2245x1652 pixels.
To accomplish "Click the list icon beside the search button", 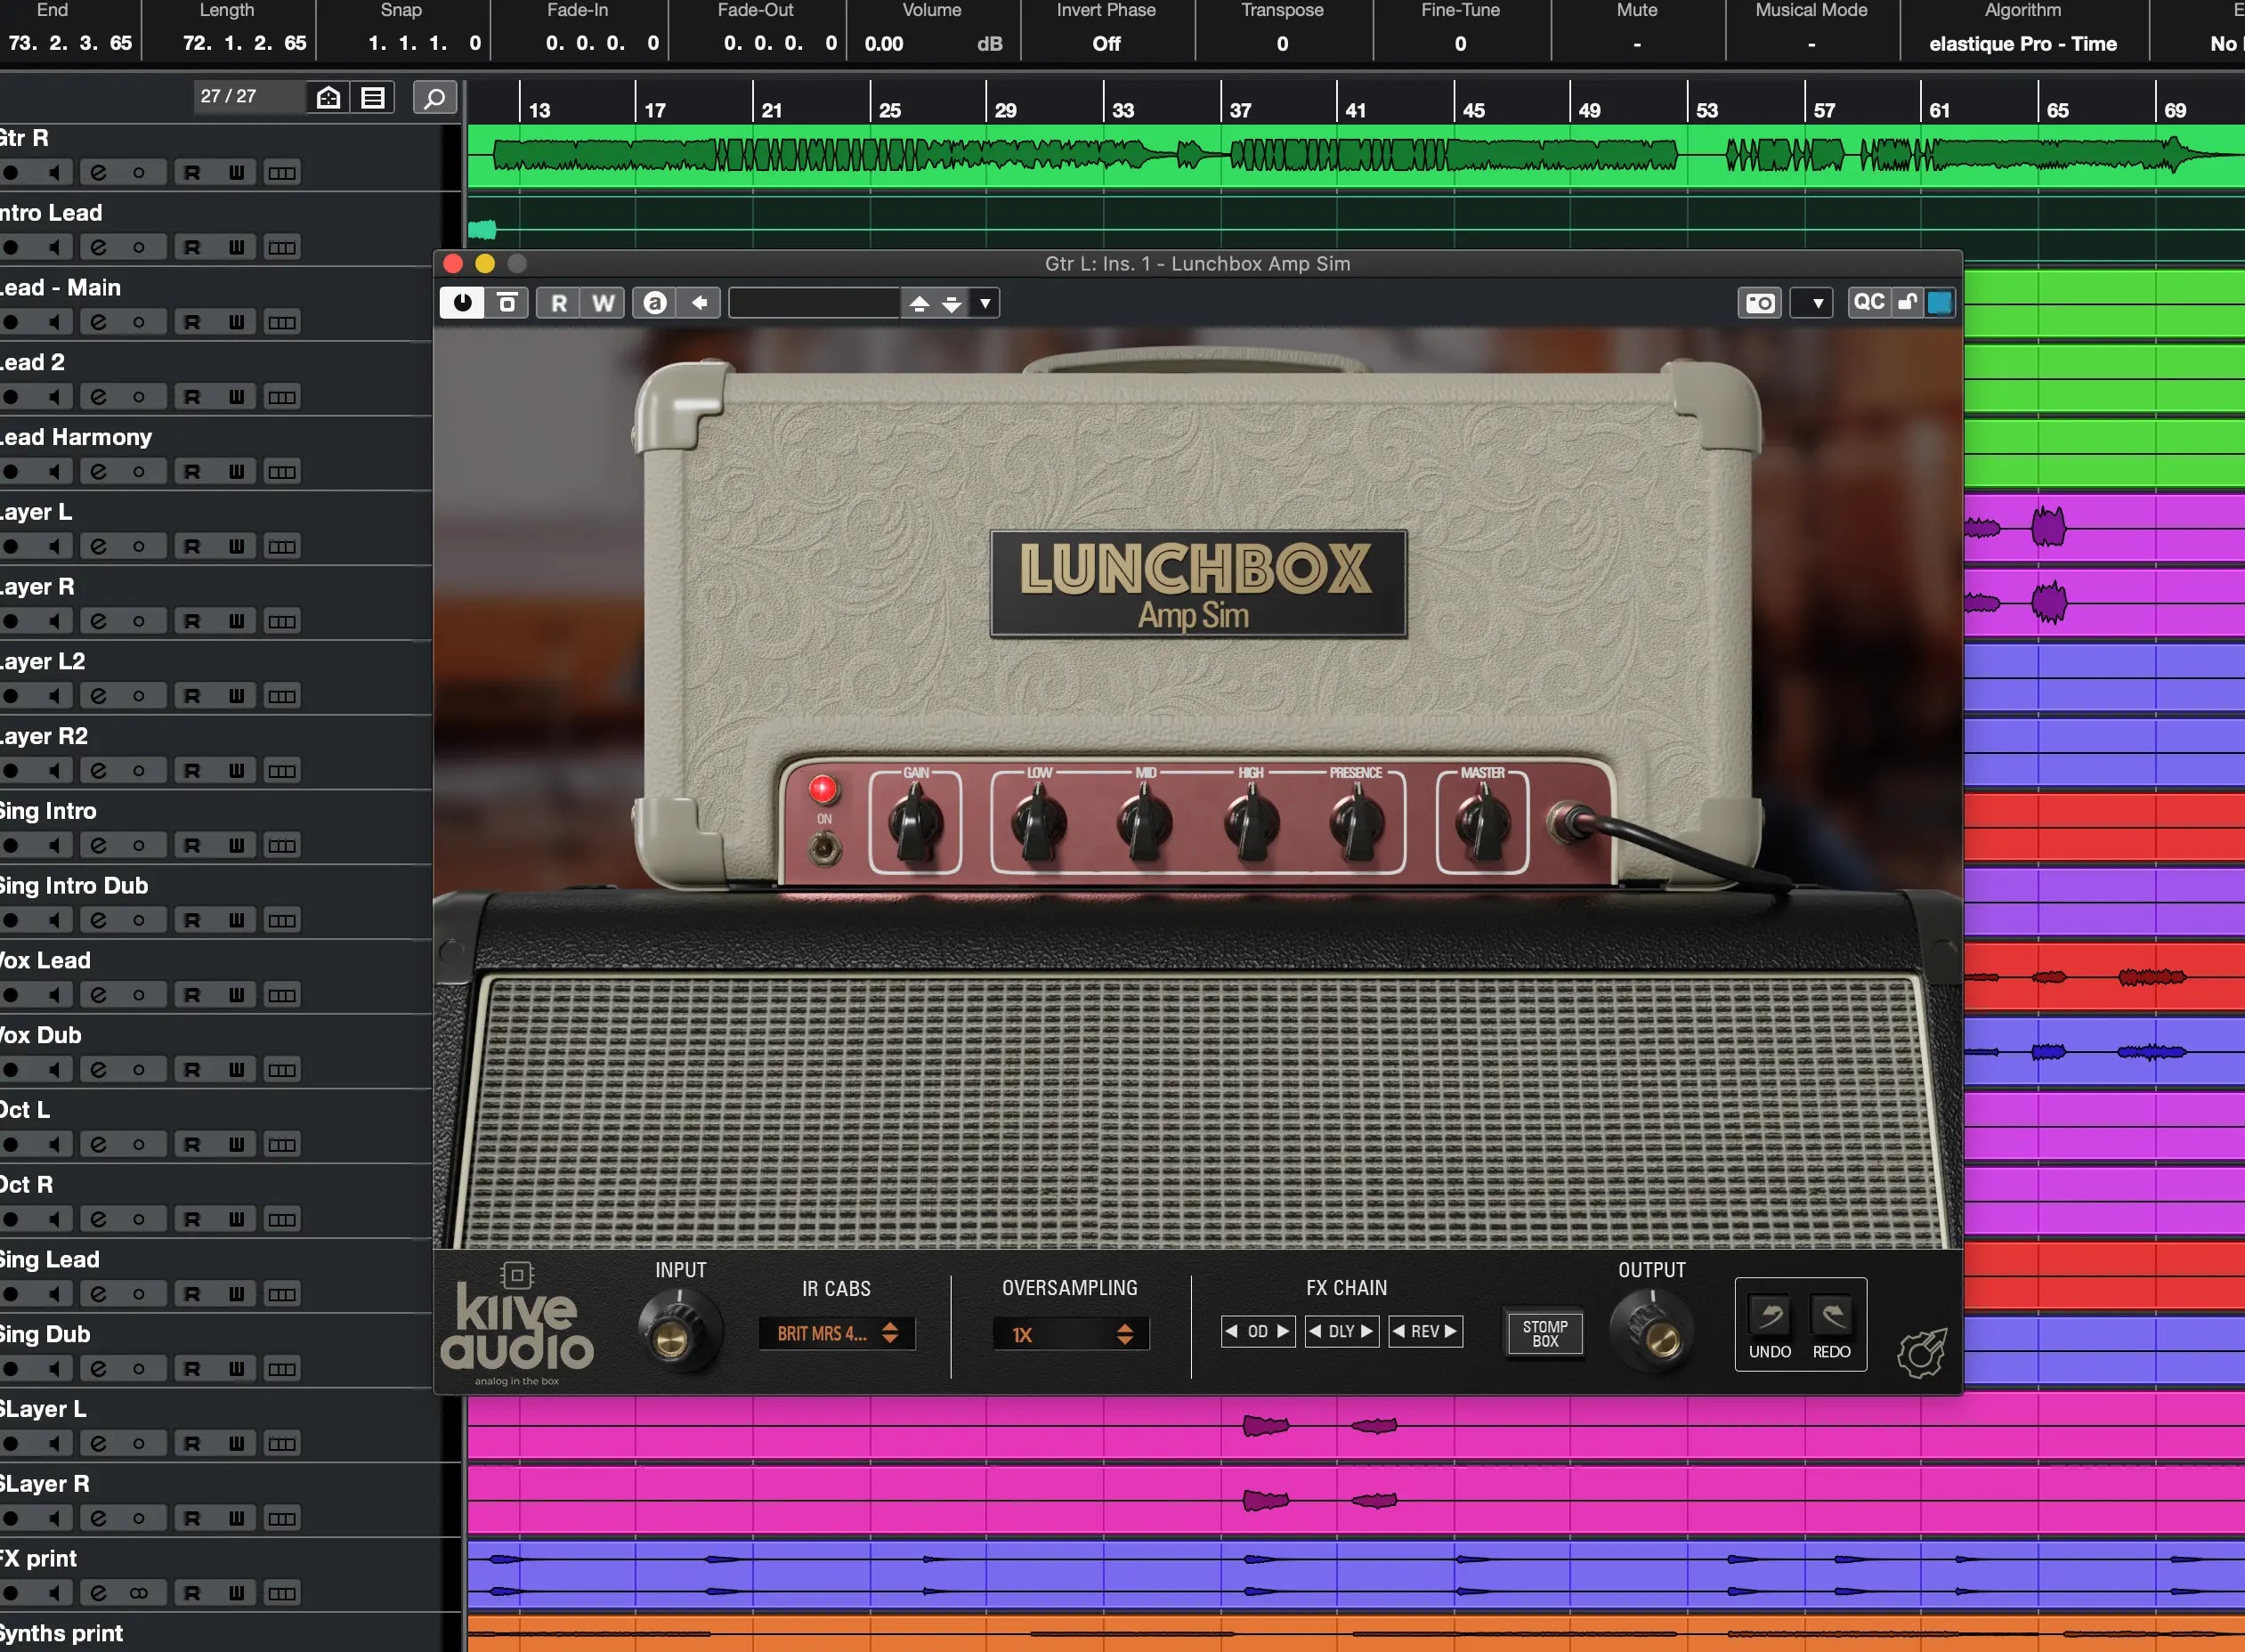I will (x=373, y=98).
